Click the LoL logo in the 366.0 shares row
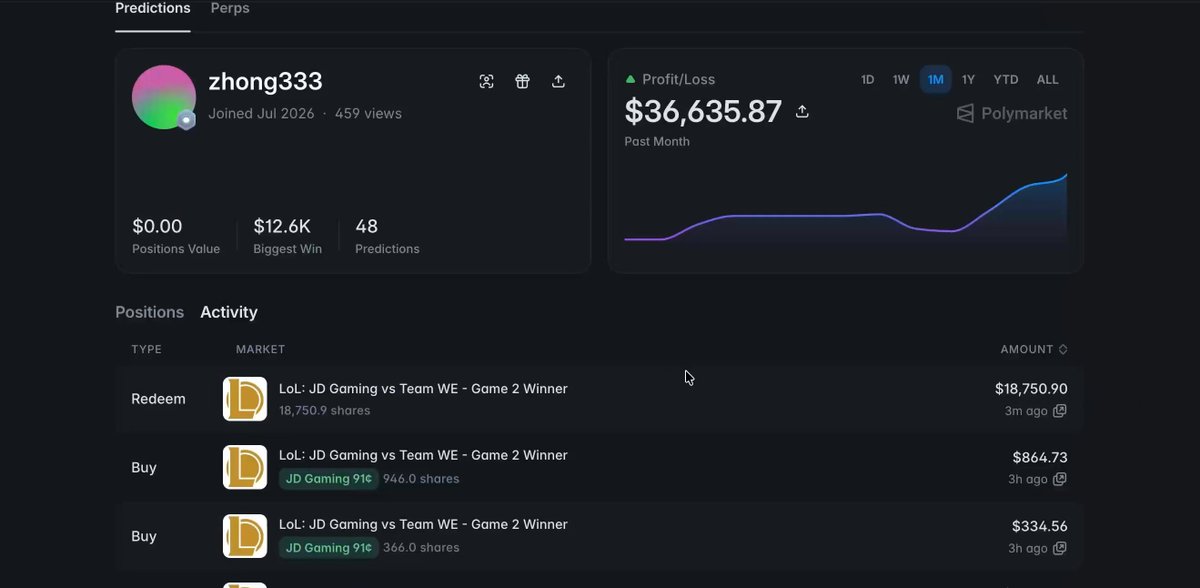Screen dimensions: 1200x588 click(x=245, y=536)
